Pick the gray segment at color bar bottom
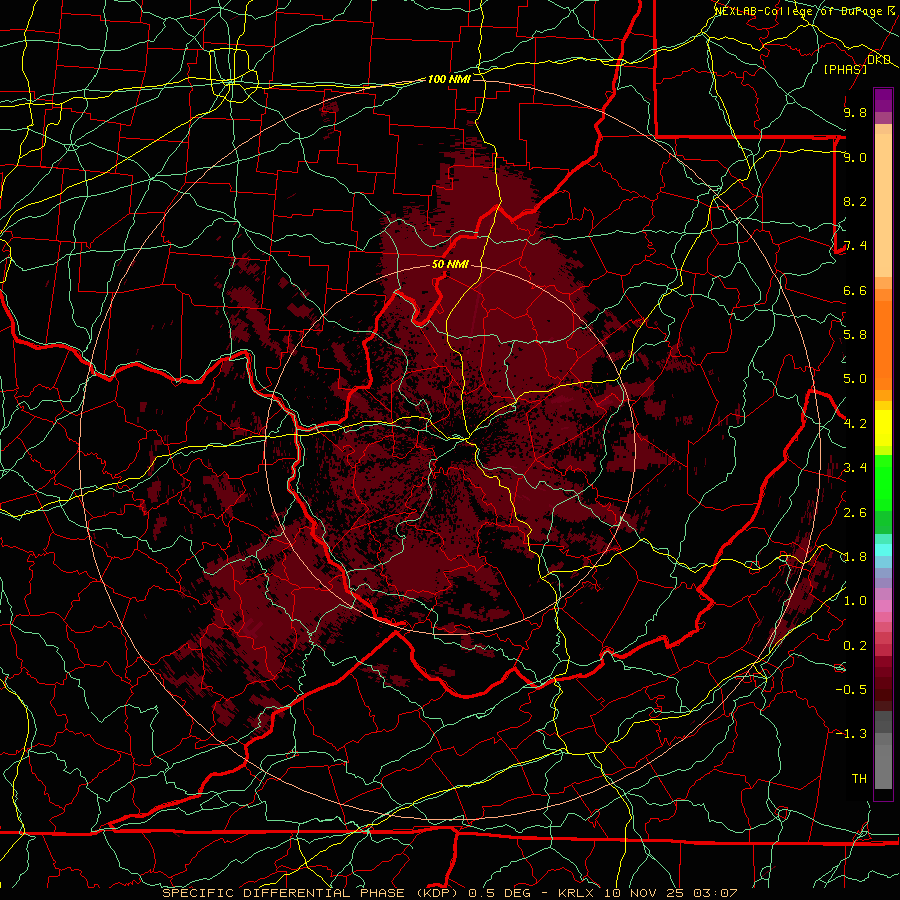Viewport: 900px width, 900px height. click(883, 766)
